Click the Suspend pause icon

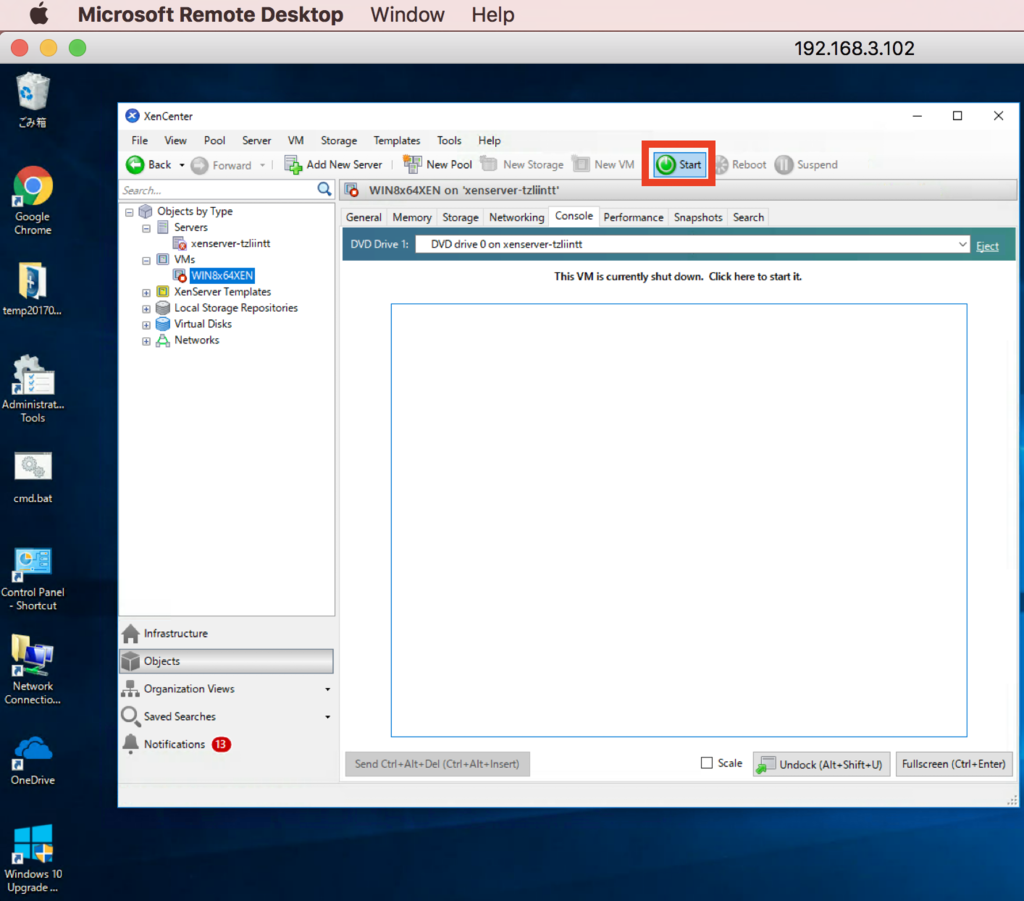coord(784,165)
